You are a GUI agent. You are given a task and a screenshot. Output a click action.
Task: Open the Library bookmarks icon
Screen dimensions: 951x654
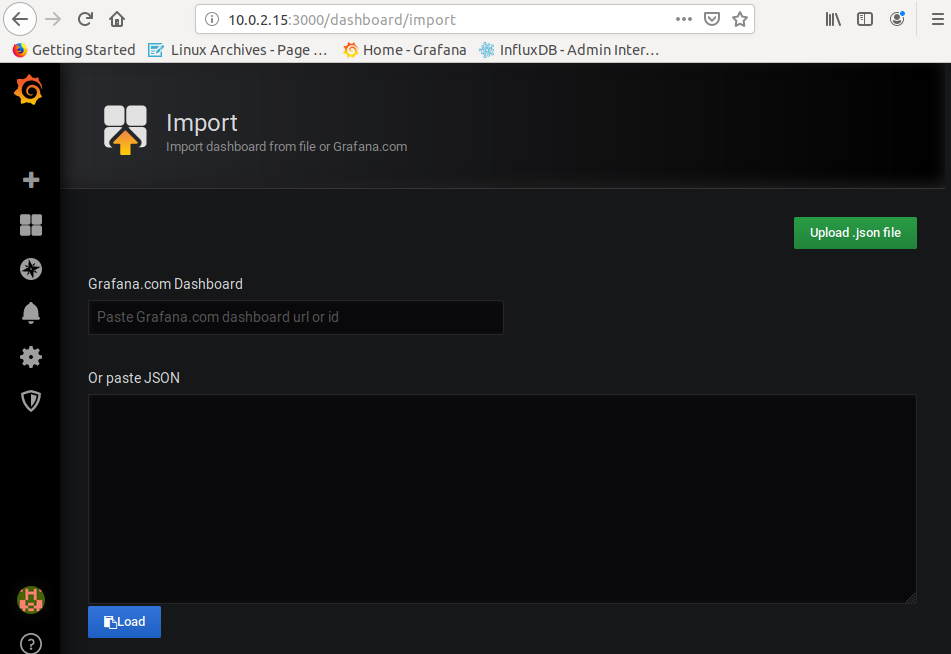(833, 19)
